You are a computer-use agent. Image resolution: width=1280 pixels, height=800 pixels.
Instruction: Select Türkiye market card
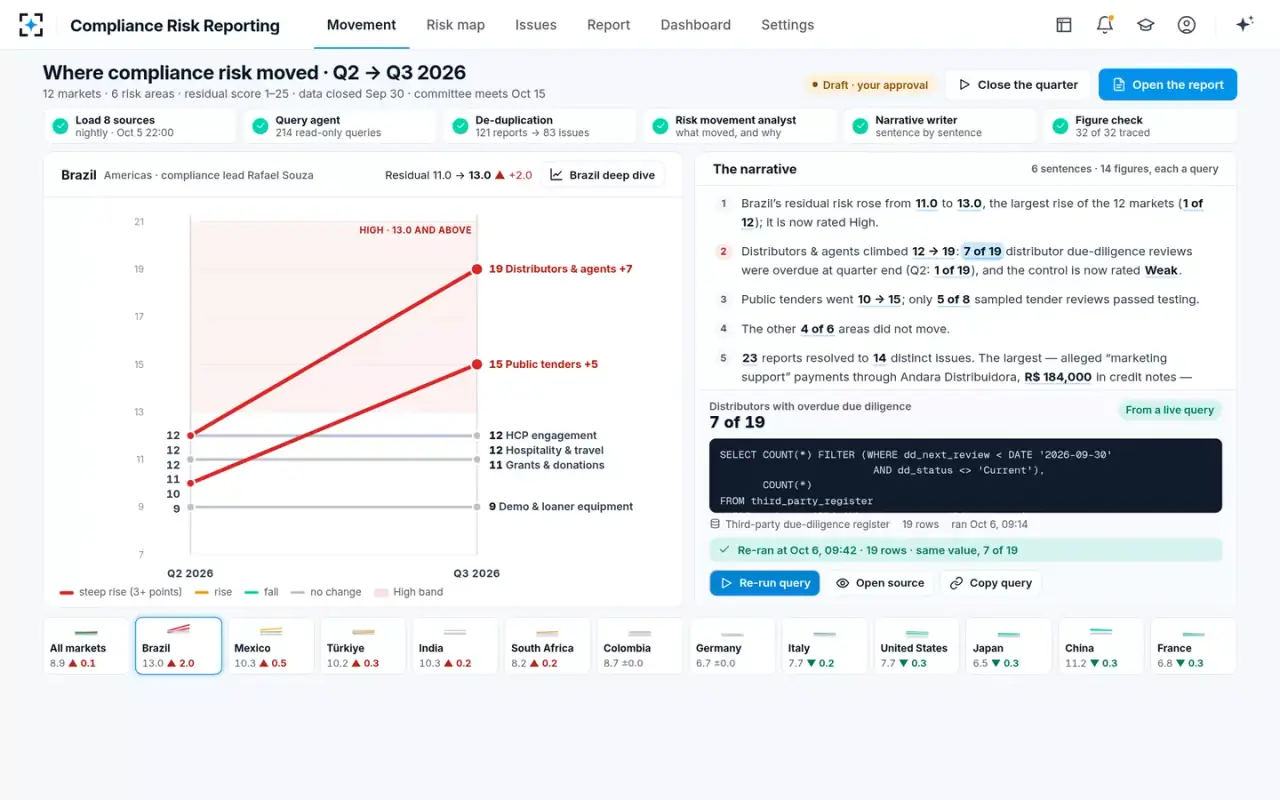tap(362, 646)
